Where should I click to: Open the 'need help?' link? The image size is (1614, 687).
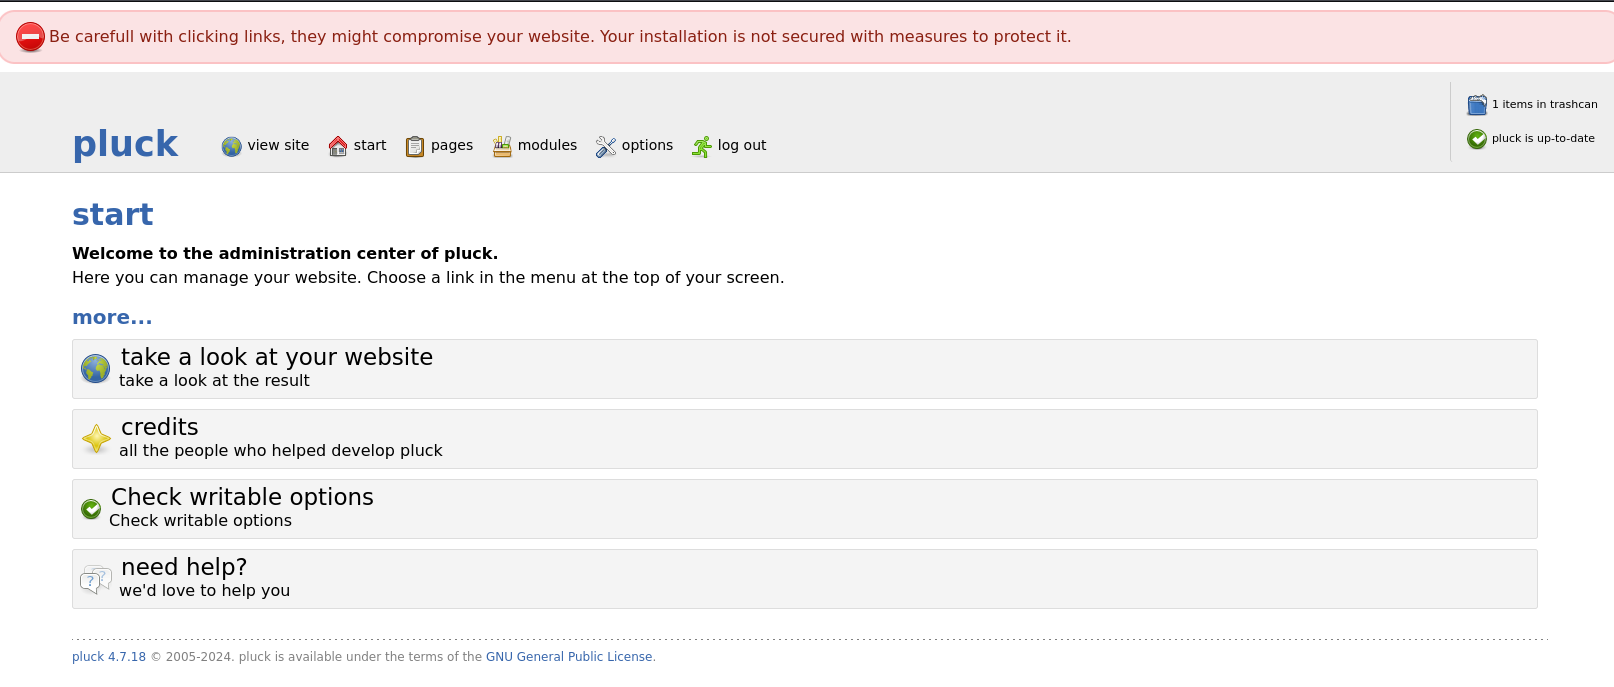point(184,567)
